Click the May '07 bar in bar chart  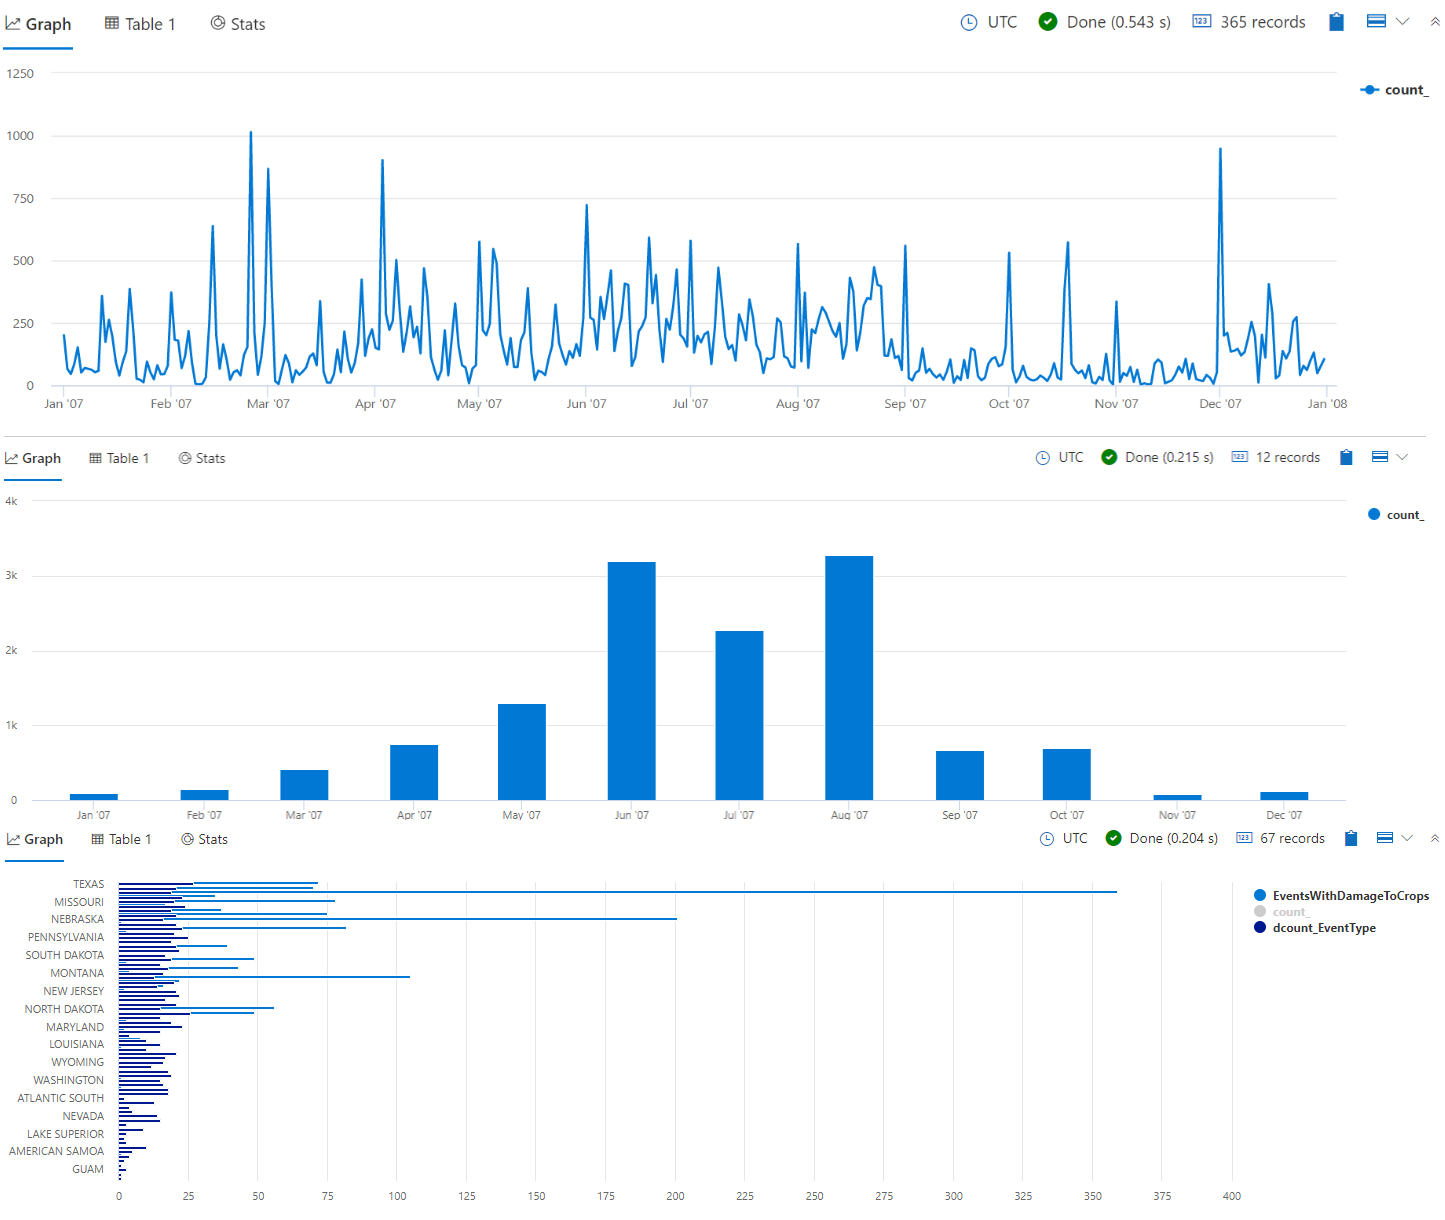[x=522, y=752]
